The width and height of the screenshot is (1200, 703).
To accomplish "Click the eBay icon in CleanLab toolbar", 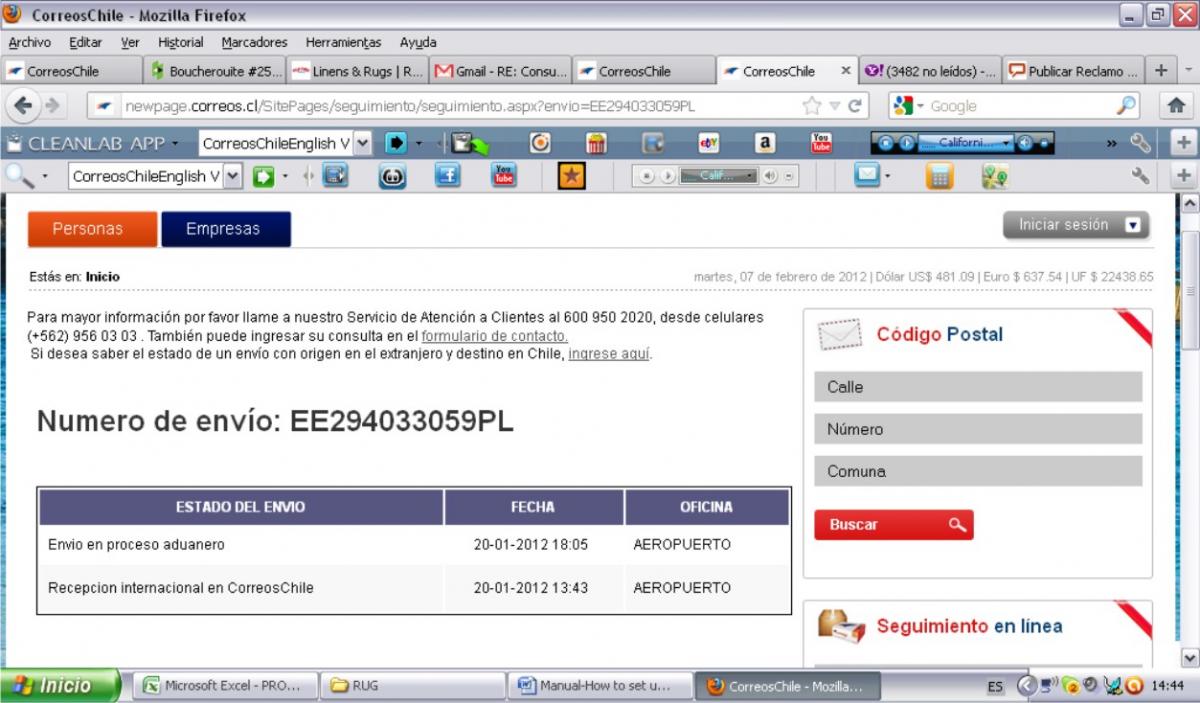I will coord(709,143).
